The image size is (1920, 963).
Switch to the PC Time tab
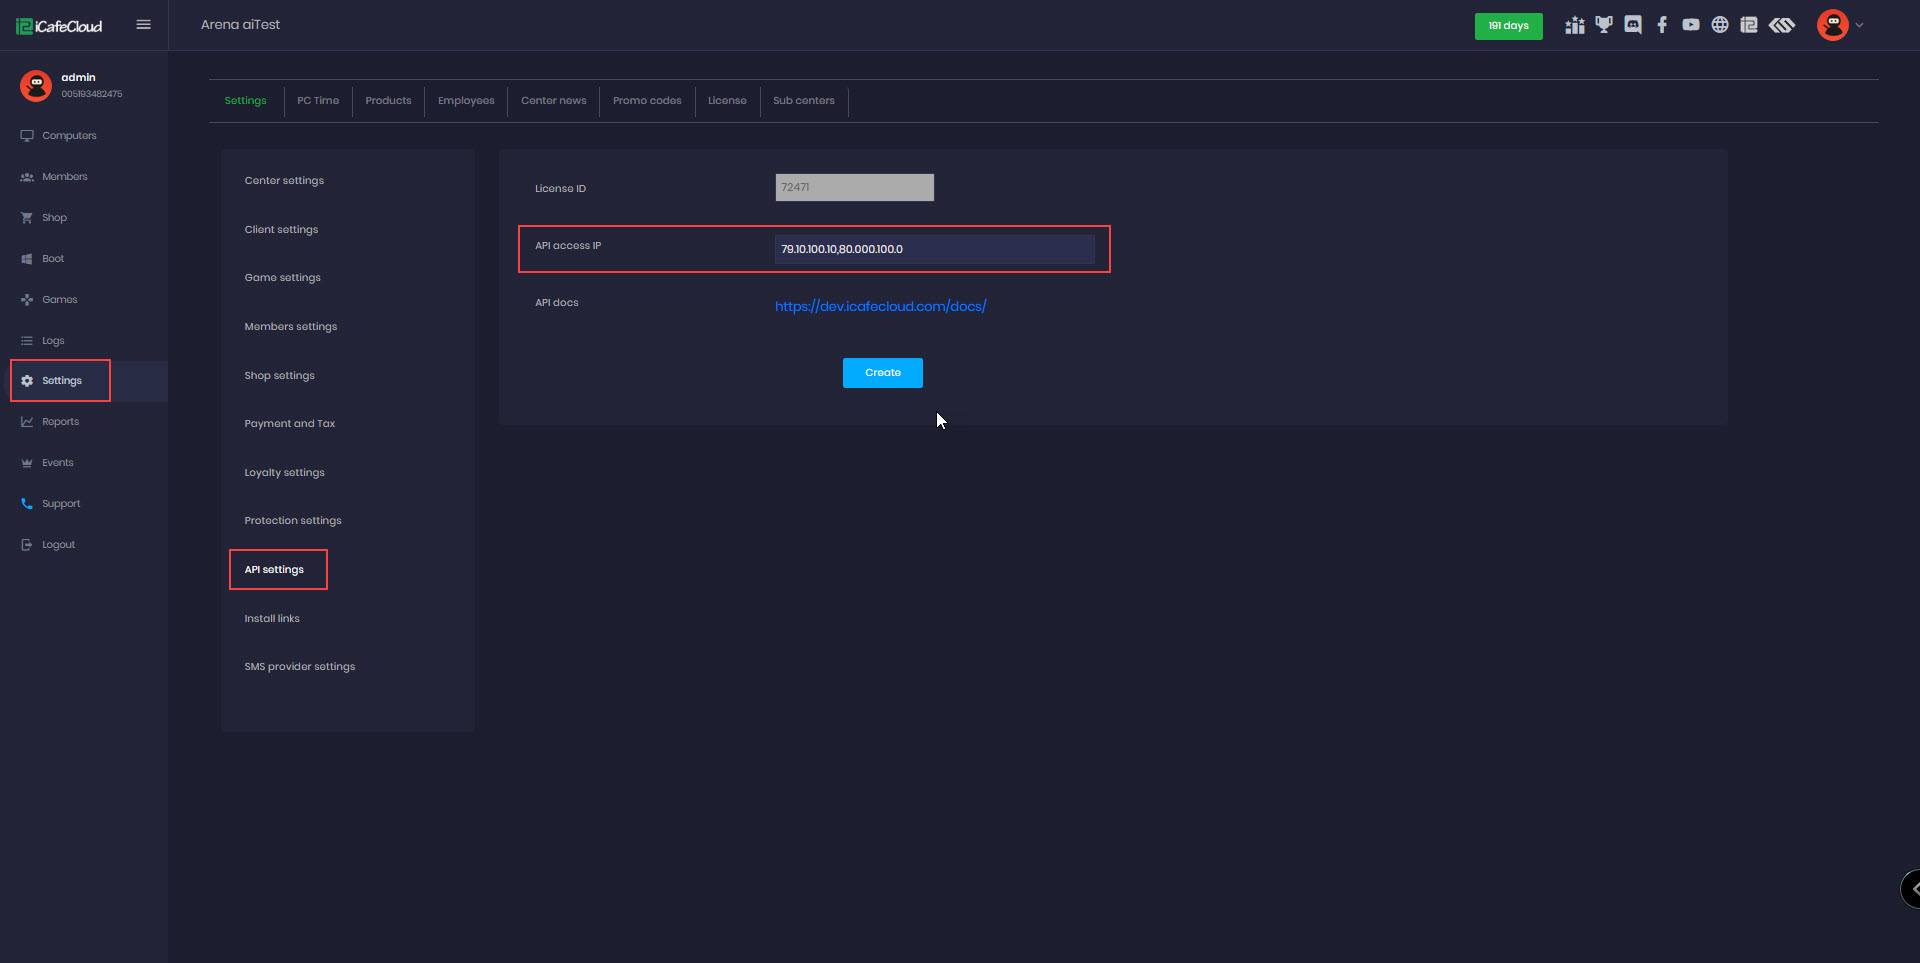pyautogui.click(x=318, y=101)
